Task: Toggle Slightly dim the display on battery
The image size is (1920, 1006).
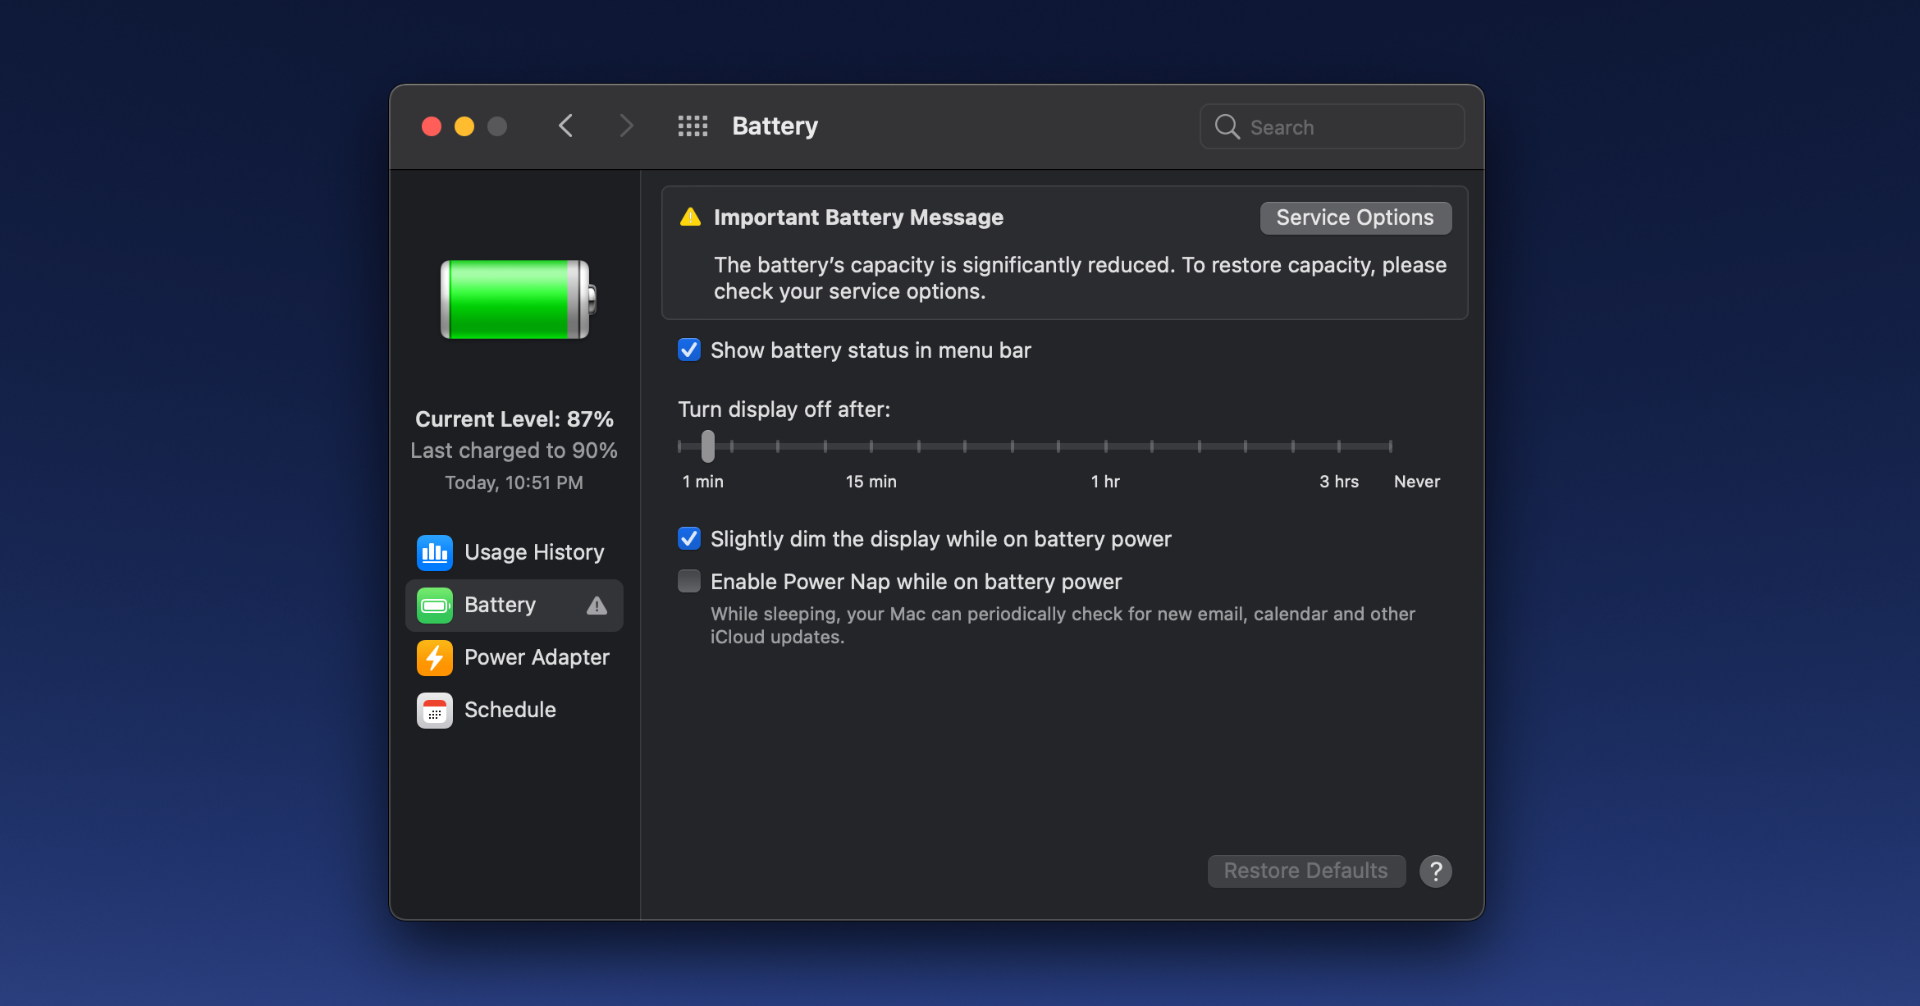Action: (x=689, y=539)
